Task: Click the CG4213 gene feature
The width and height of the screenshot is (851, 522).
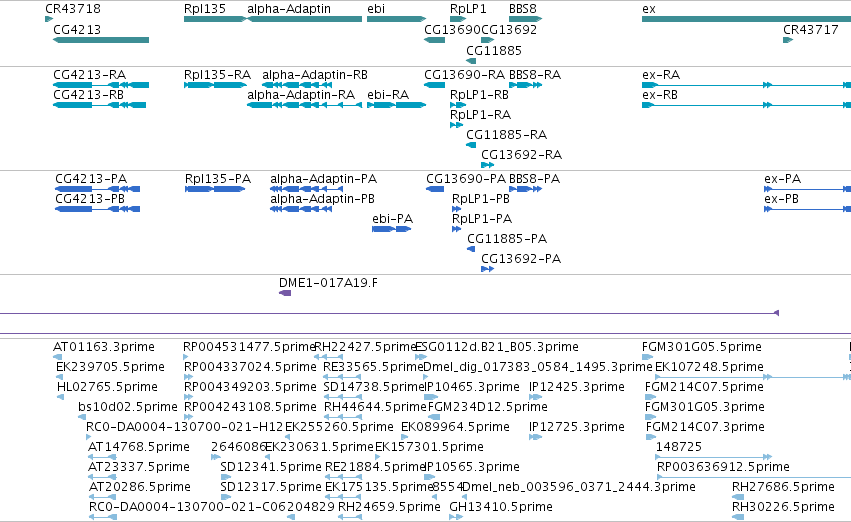Action: pos(101,40)
